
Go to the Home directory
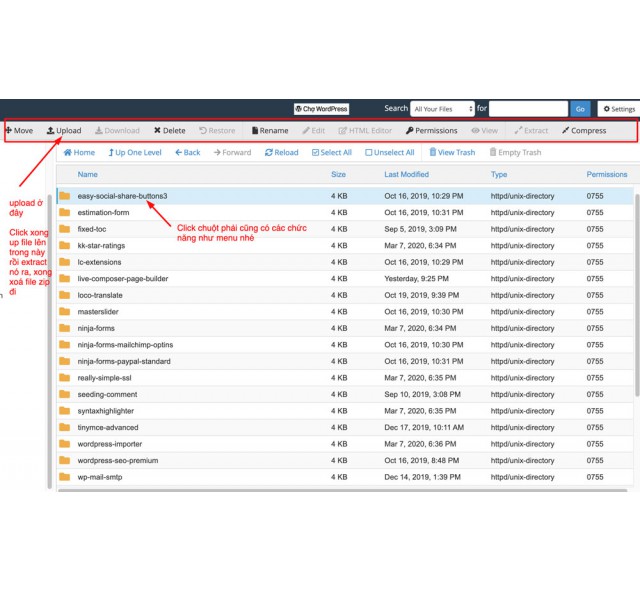pyautogui.click(x=79, y=153)
